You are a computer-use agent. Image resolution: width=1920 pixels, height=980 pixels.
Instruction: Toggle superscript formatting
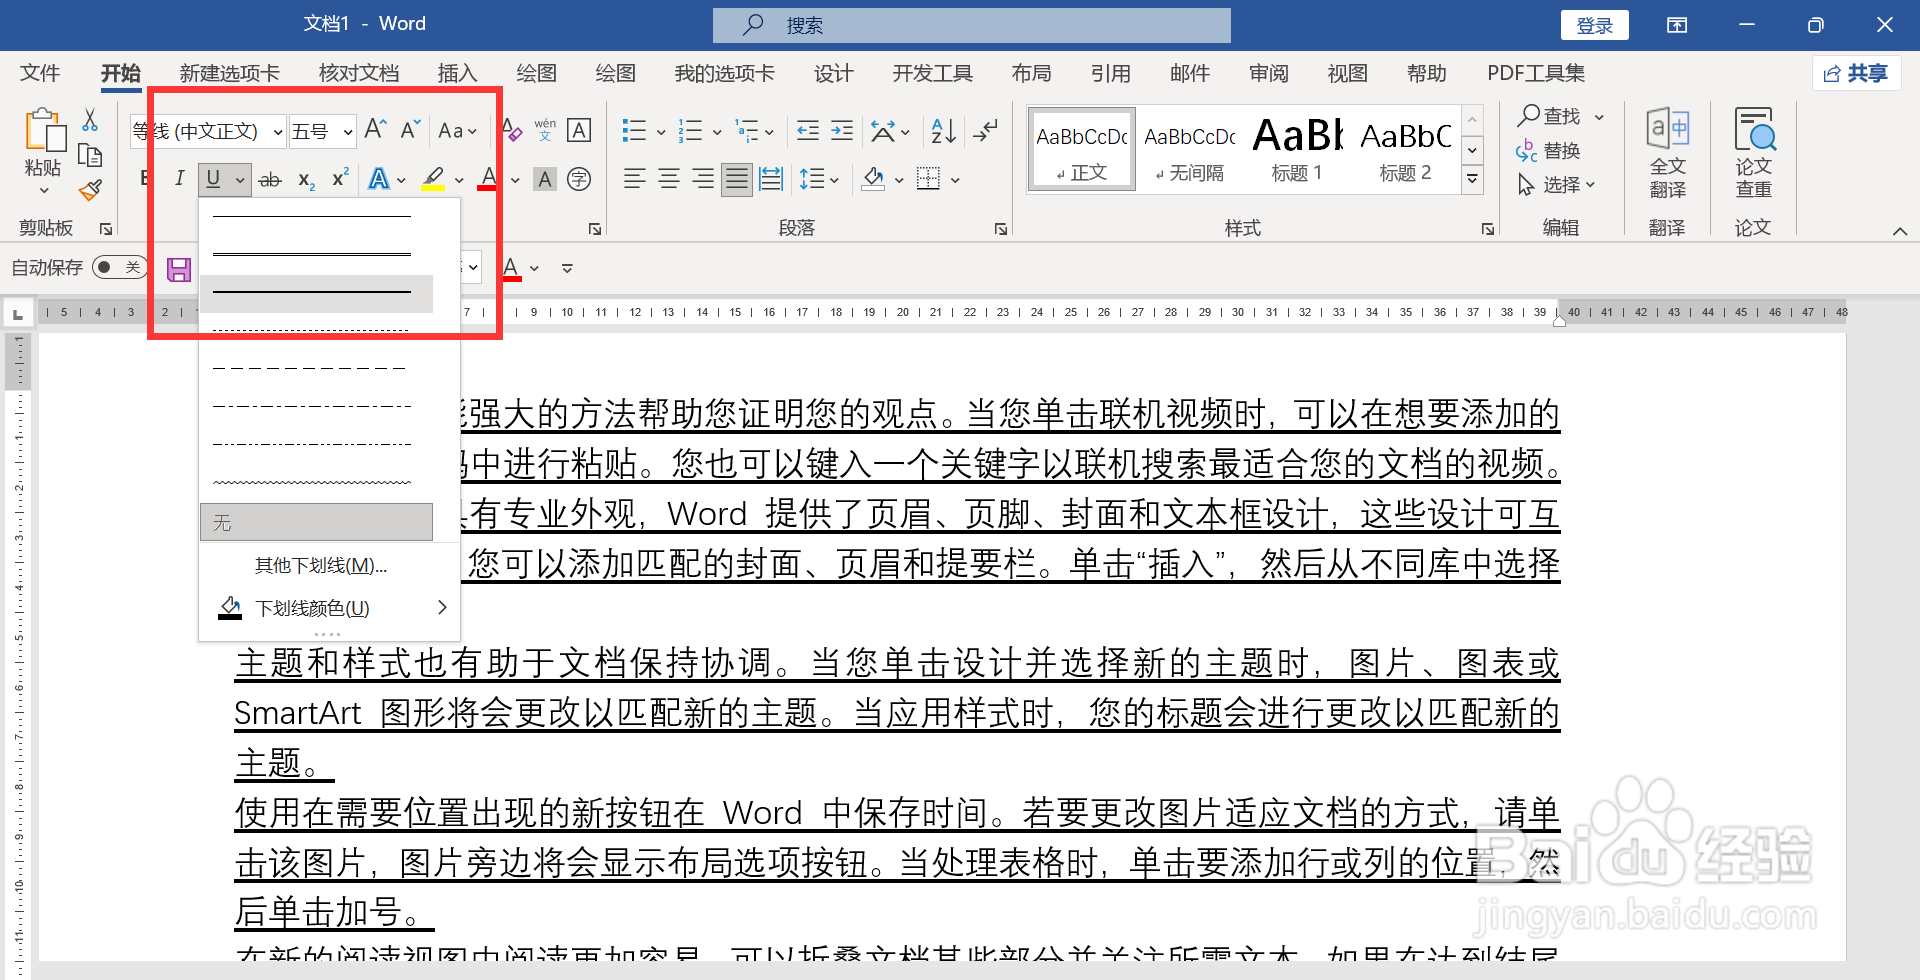point(340,178)
